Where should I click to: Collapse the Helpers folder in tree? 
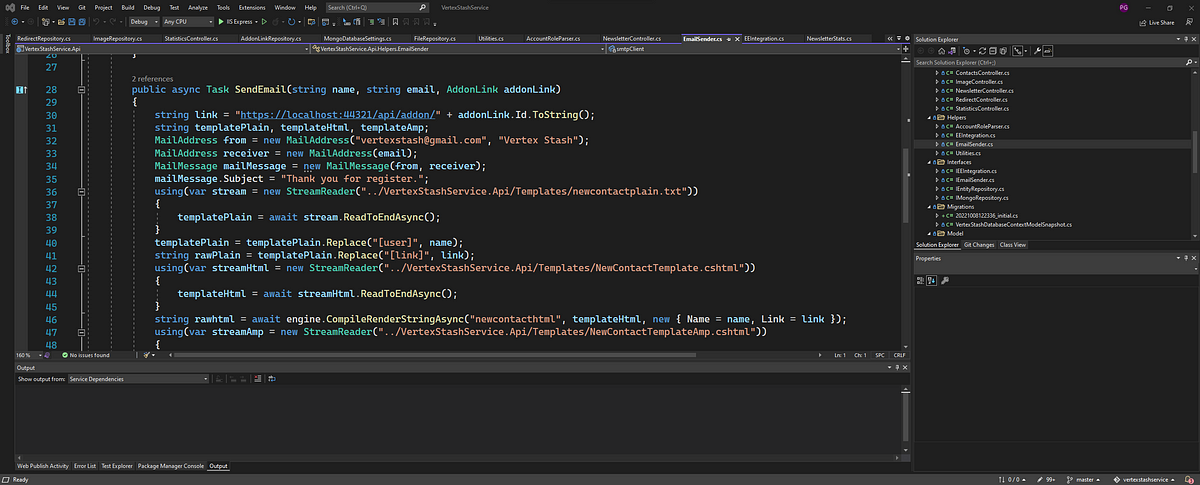pyautogui.click(x=929, y=118)
